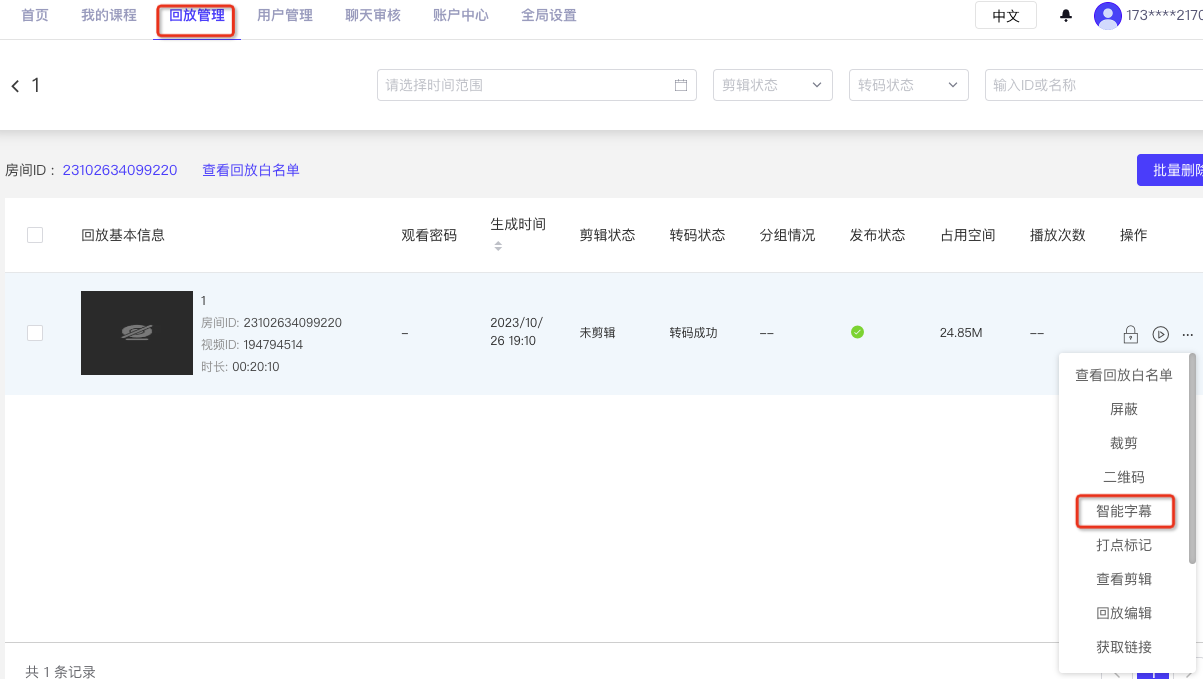The image size is (1203, 679).
Task: Click the account name 173****2170
Action: click(x=1164, y=16)
